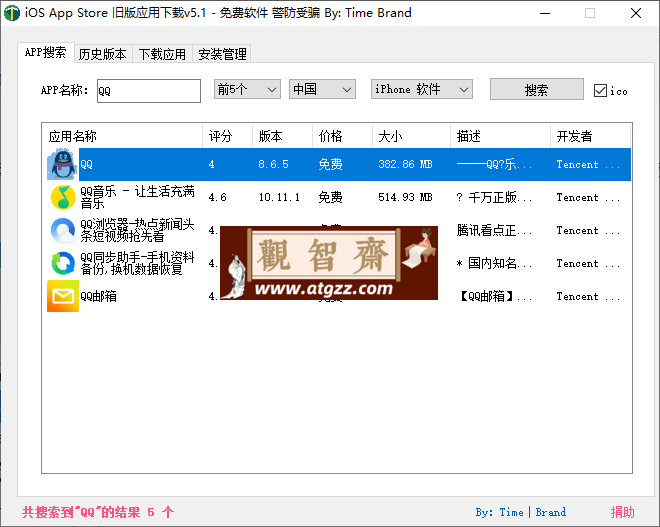Select the QQ同步助手 row name
Screen dimensions: 660x527
[x=137, y=263]
